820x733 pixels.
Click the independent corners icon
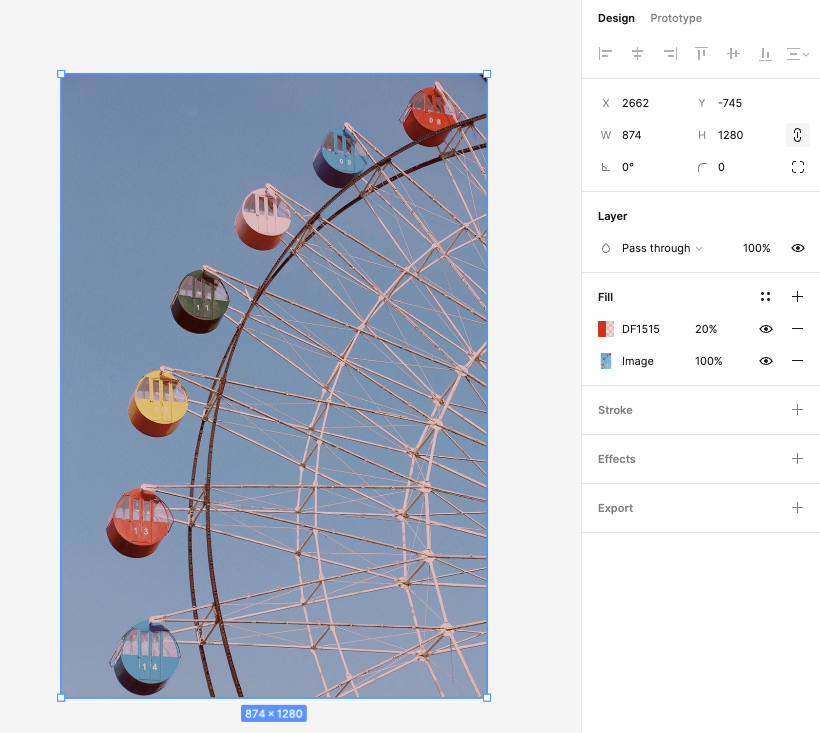click(798, 167)
